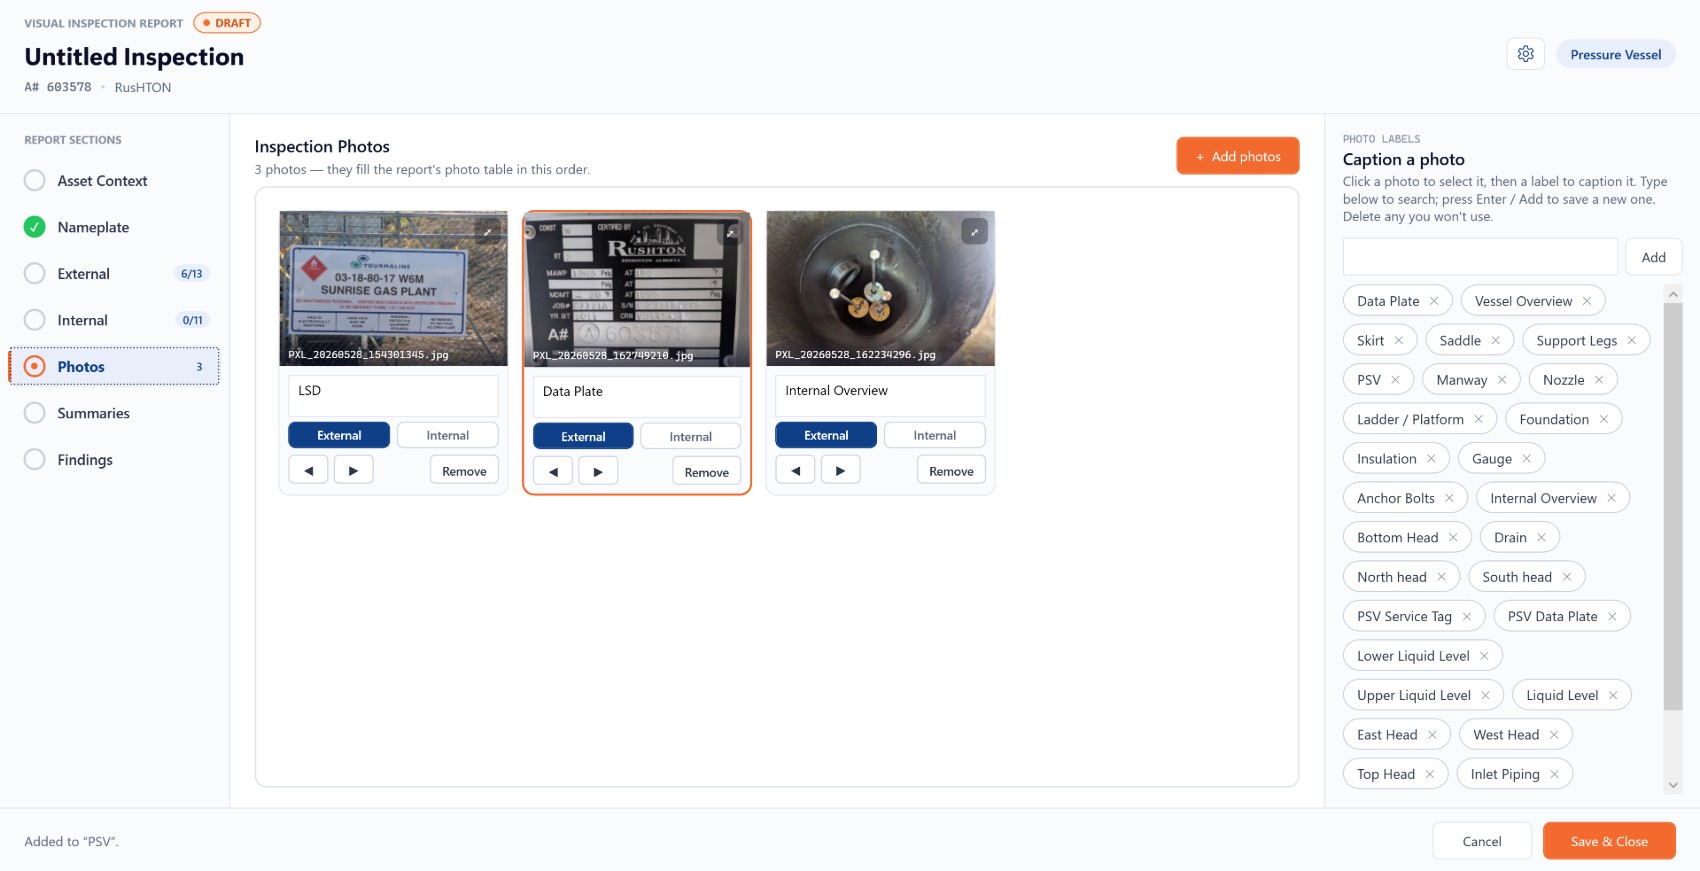Viewport: 1700px width, 871px height.
Task: Open the settings gear icon
Action: 1525,54
